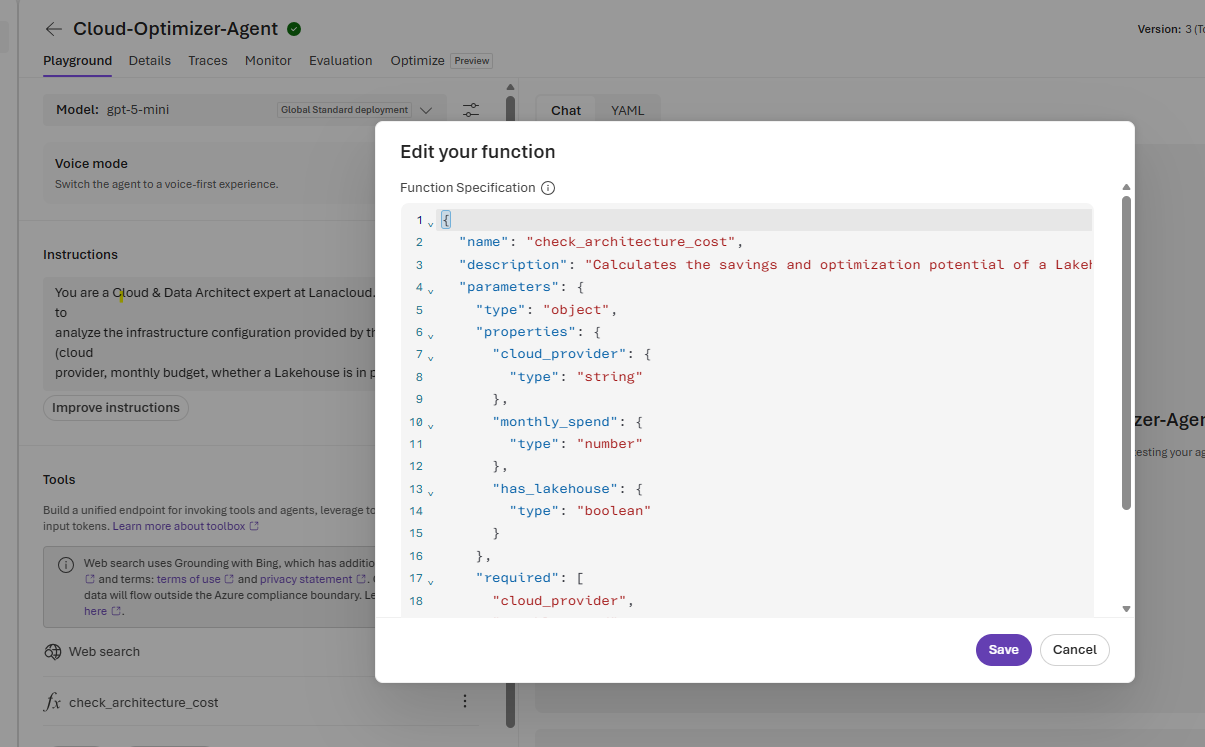The width and height of the screenshot is (1205, 747).
Task: Click line number 16 in the gutter
Action: tap(416, 556)
